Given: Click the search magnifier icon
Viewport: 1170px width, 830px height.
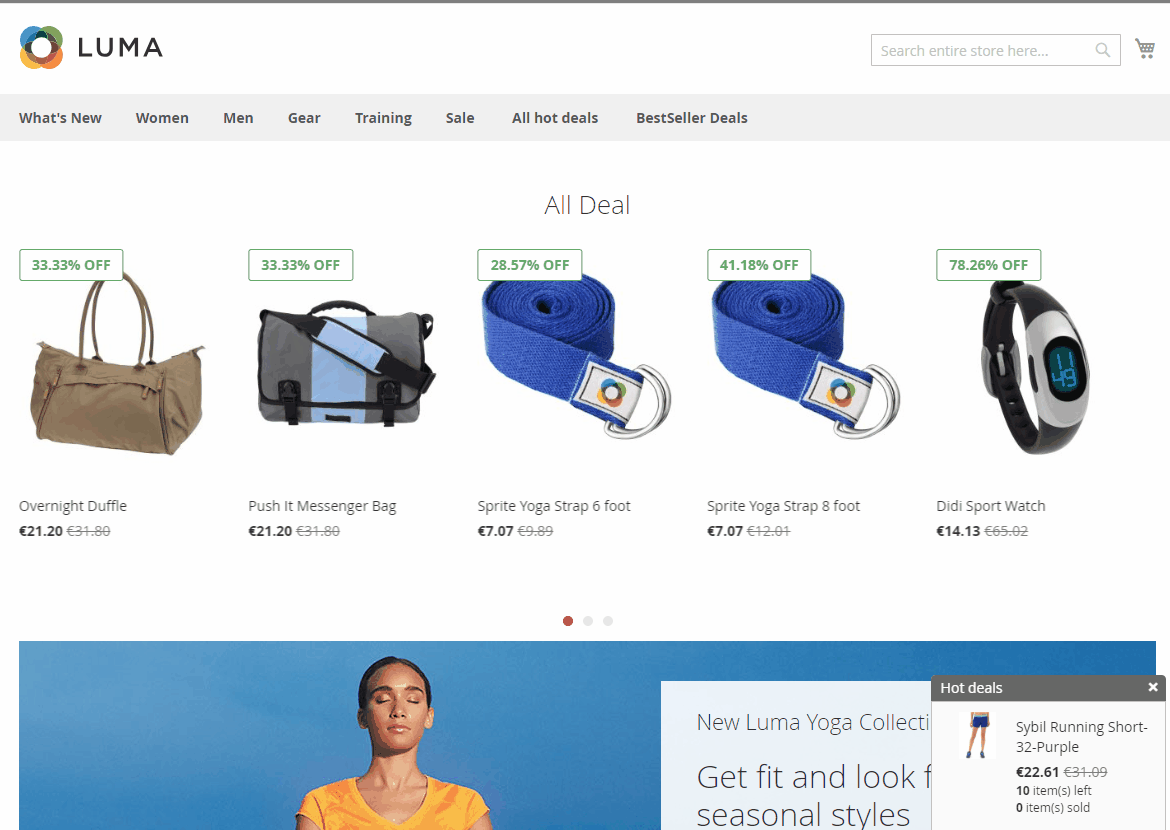Looking at the screenshot, I should [x=1102, y=50].
